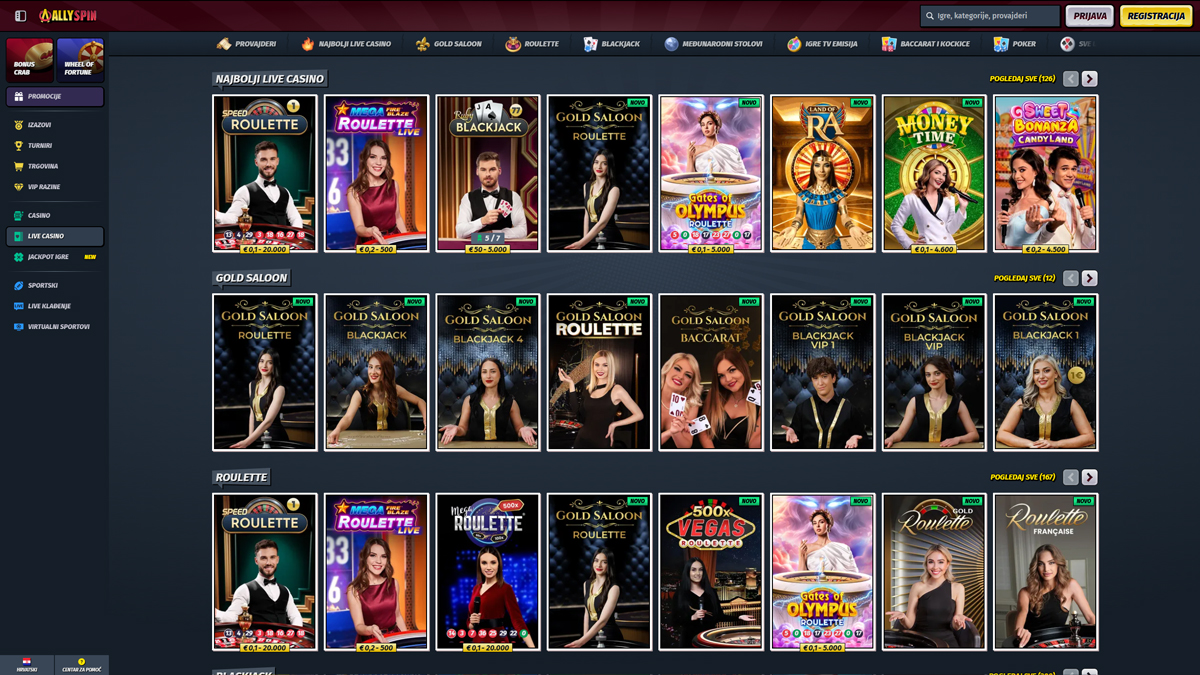Open Gold Saloon Baccarat game card
1200x675 pixels.
tap(711, 372)
